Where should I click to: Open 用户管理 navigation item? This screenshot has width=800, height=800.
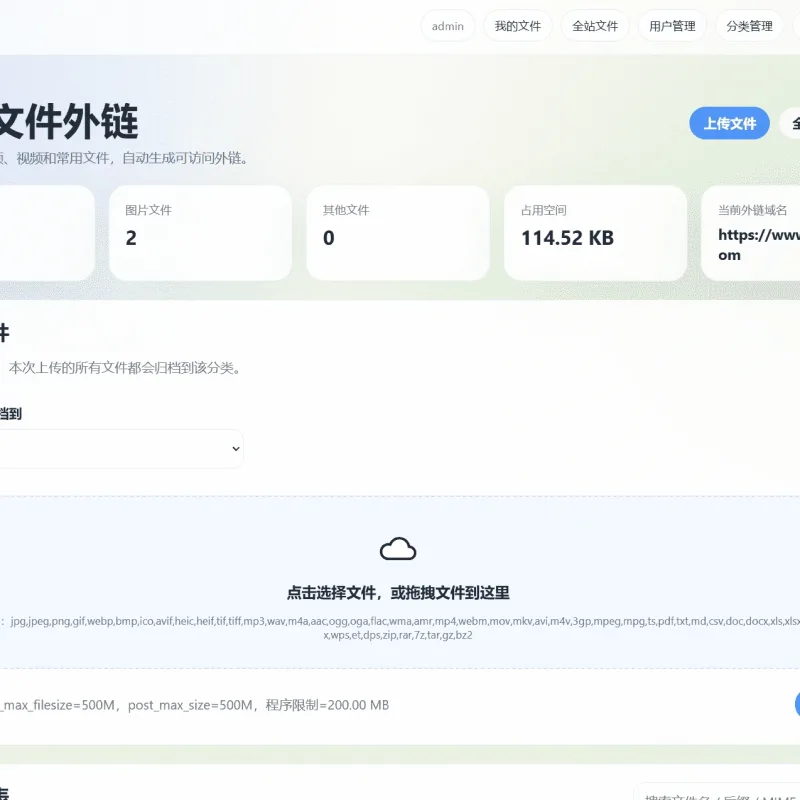click(672, 26)
